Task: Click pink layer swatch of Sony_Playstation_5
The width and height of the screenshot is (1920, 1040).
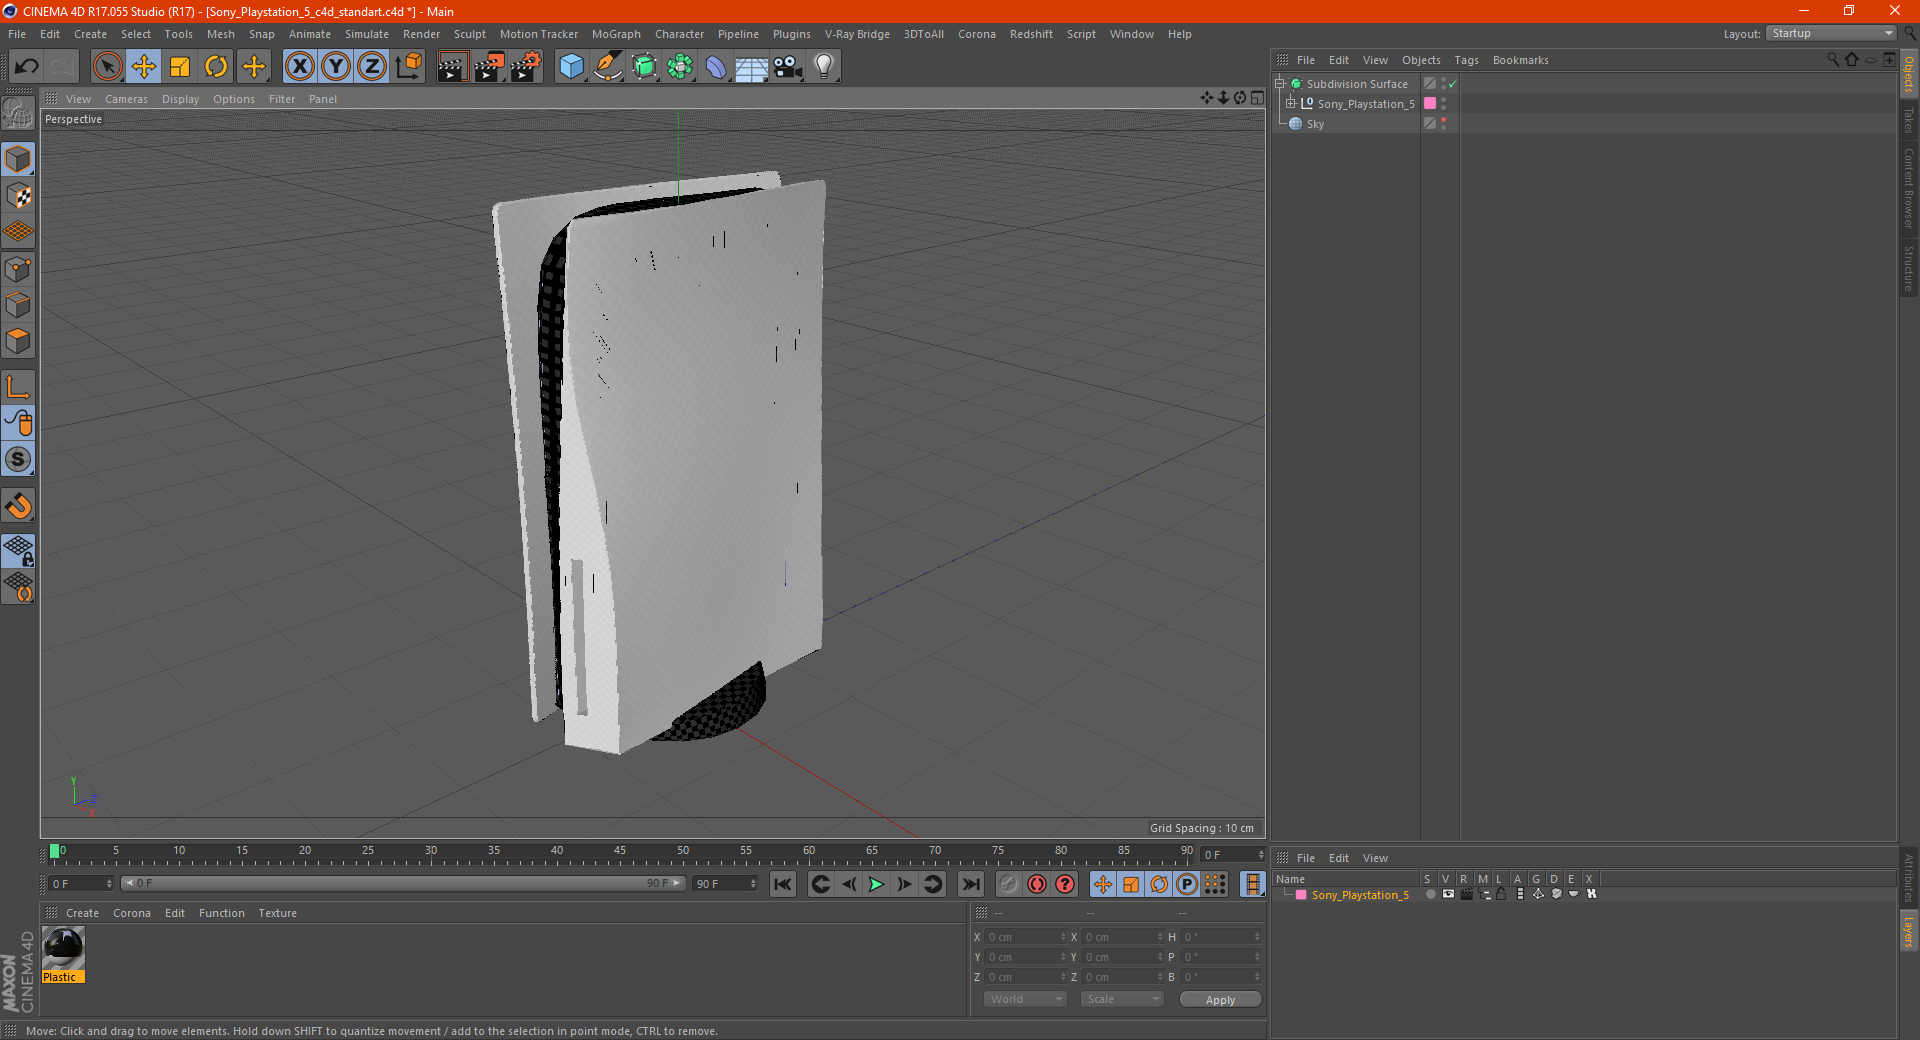Action: [x=1430, y=103]
